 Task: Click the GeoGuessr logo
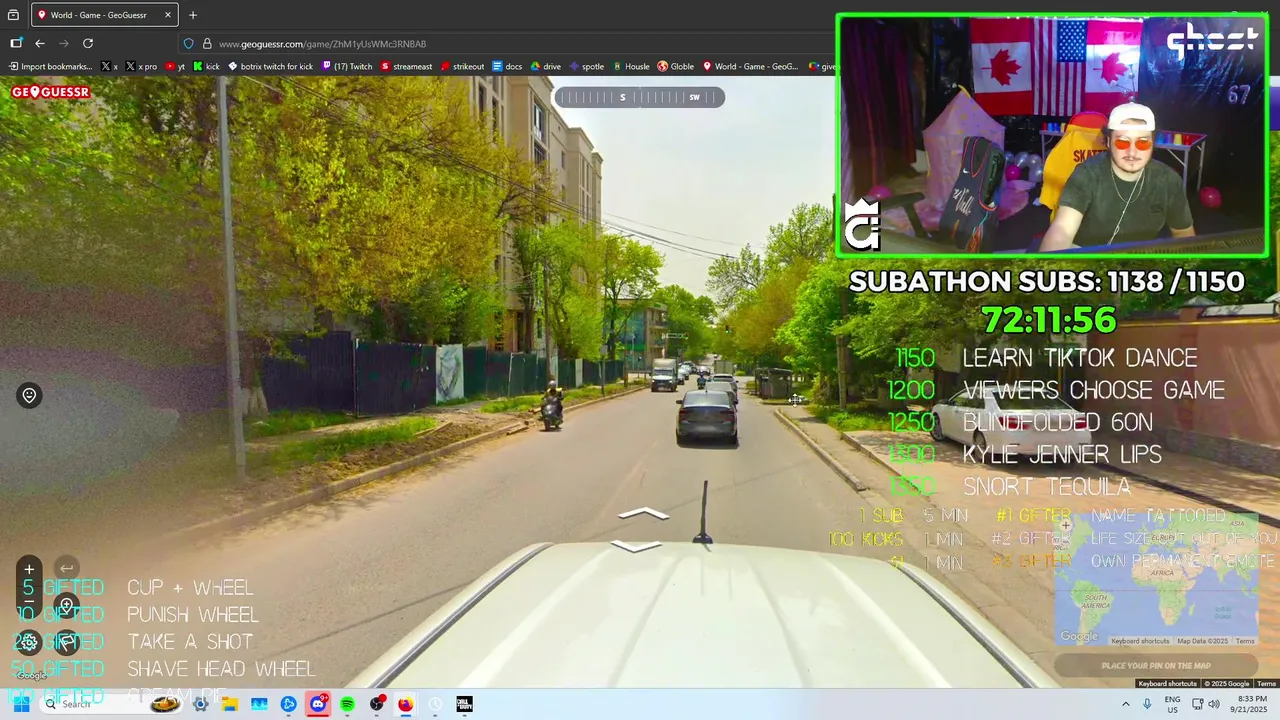pos(51,92)
